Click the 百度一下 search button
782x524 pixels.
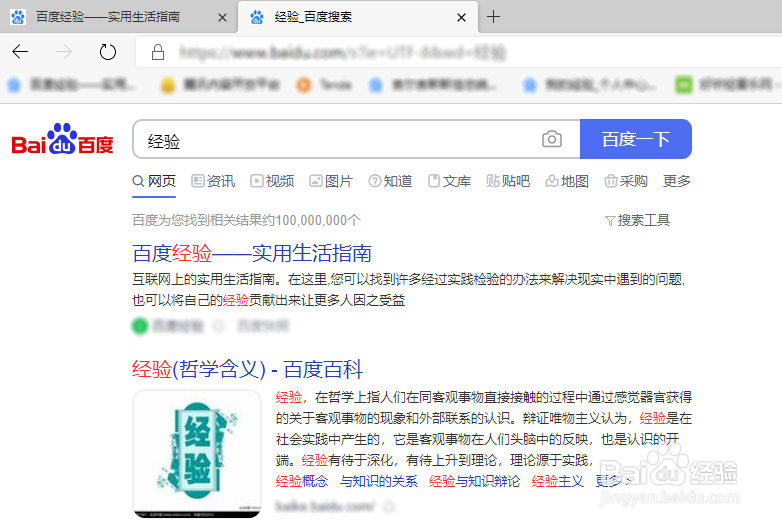(x=636, y=139)
